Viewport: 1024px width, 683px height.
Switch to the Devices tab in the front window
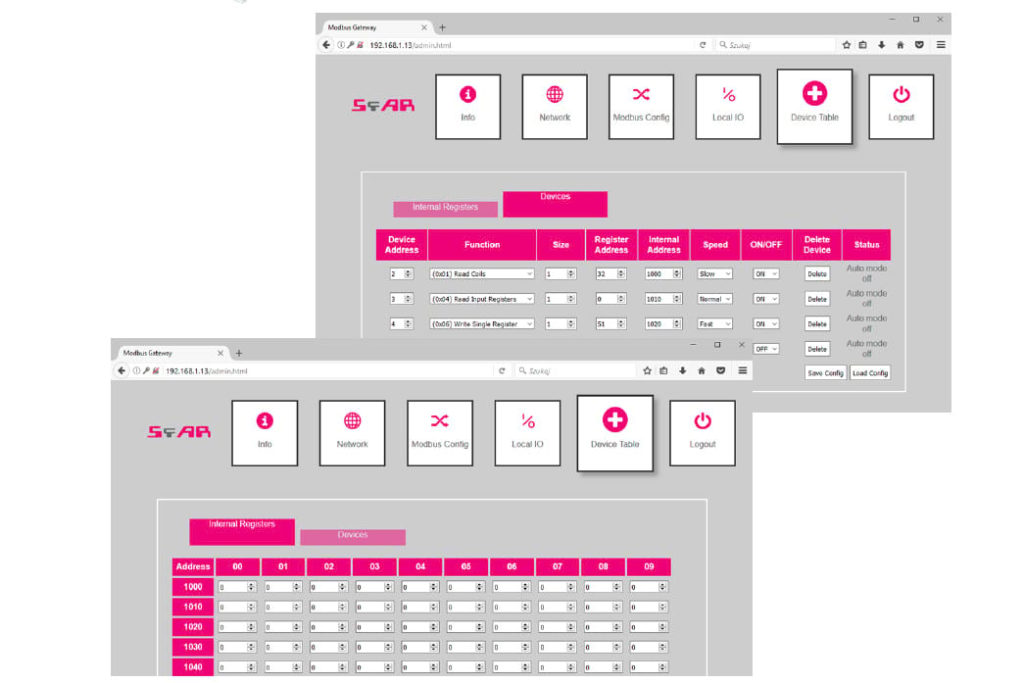[x=352, y=536]
